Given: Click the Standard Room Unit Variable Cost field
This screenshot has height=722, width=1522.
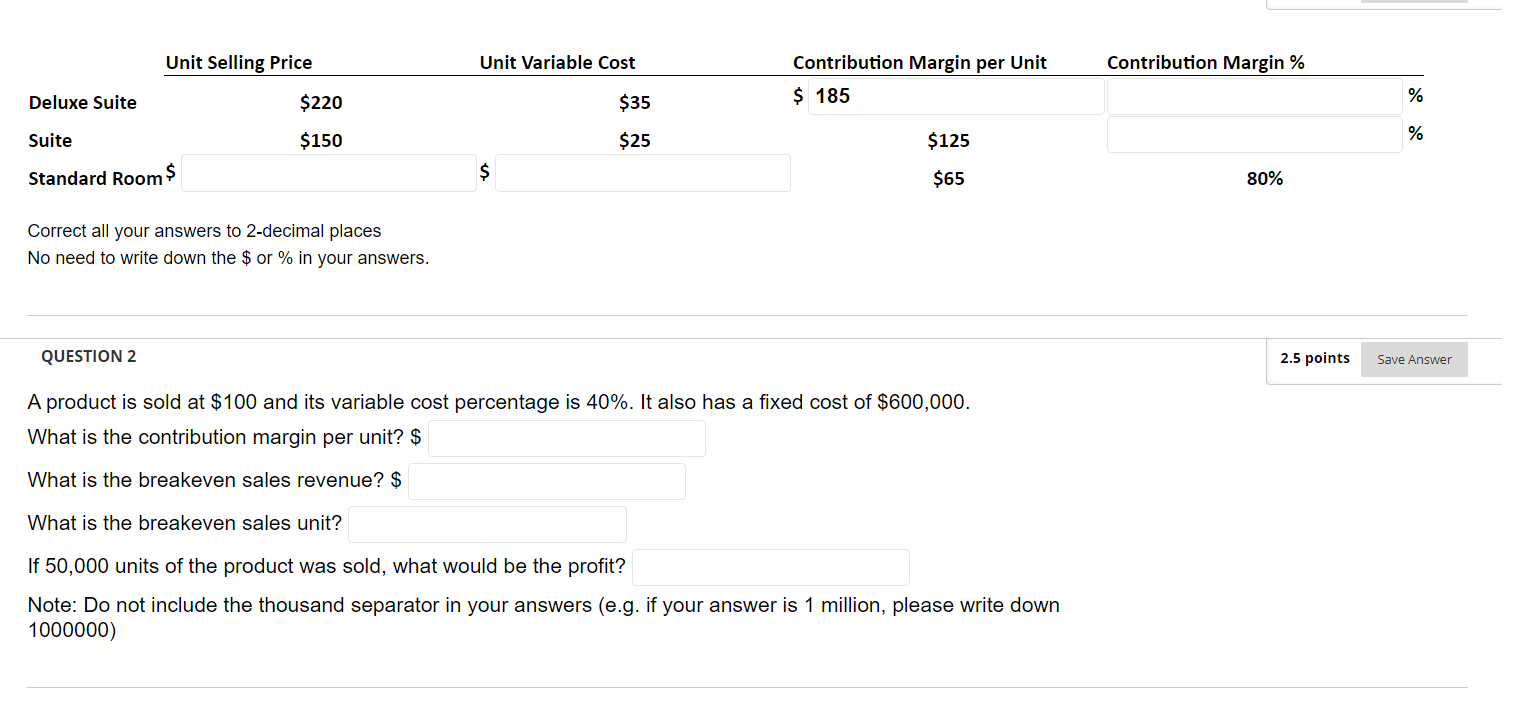Looking at the screenshot, I should point(642,172).
